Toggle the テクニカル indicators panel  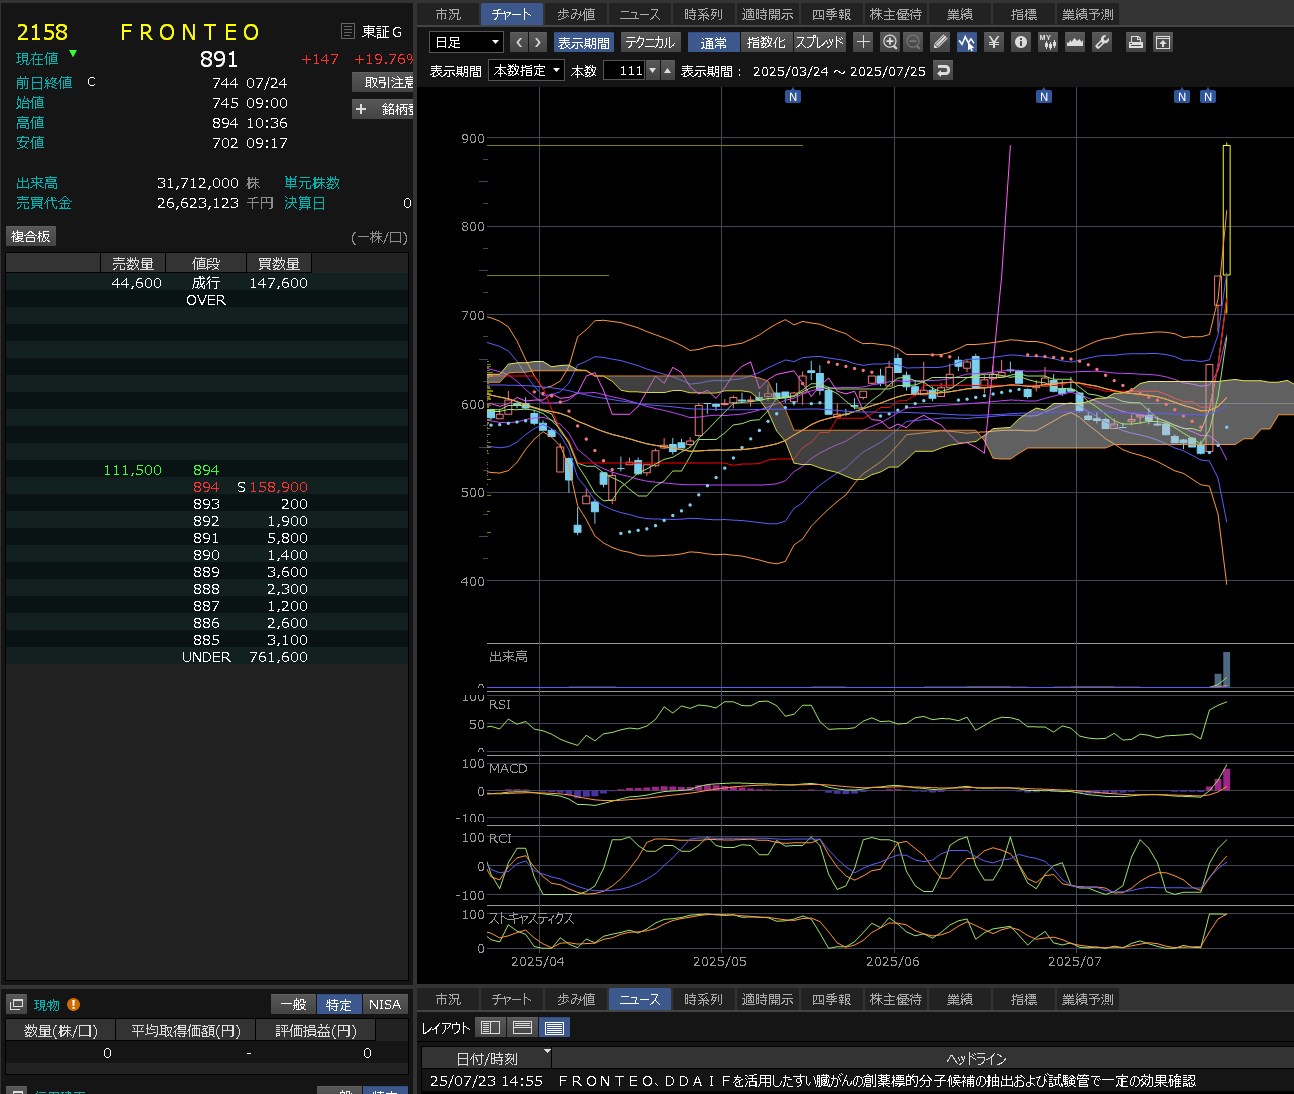click(650, 42)
